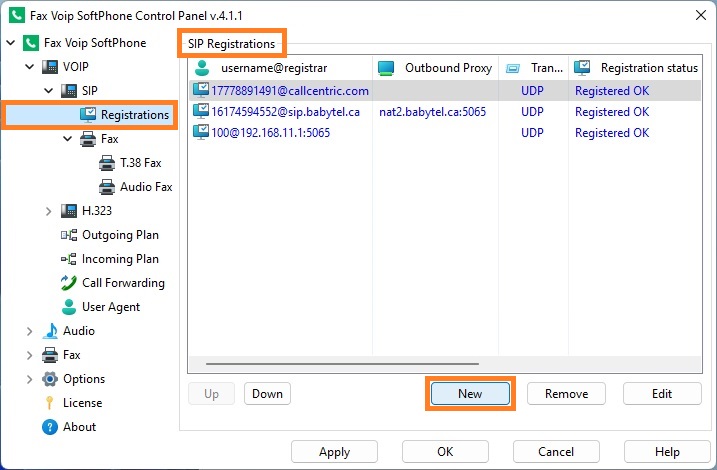Click the H.323 phone icon
The image size is (717, 470).
tap(69, 211)
